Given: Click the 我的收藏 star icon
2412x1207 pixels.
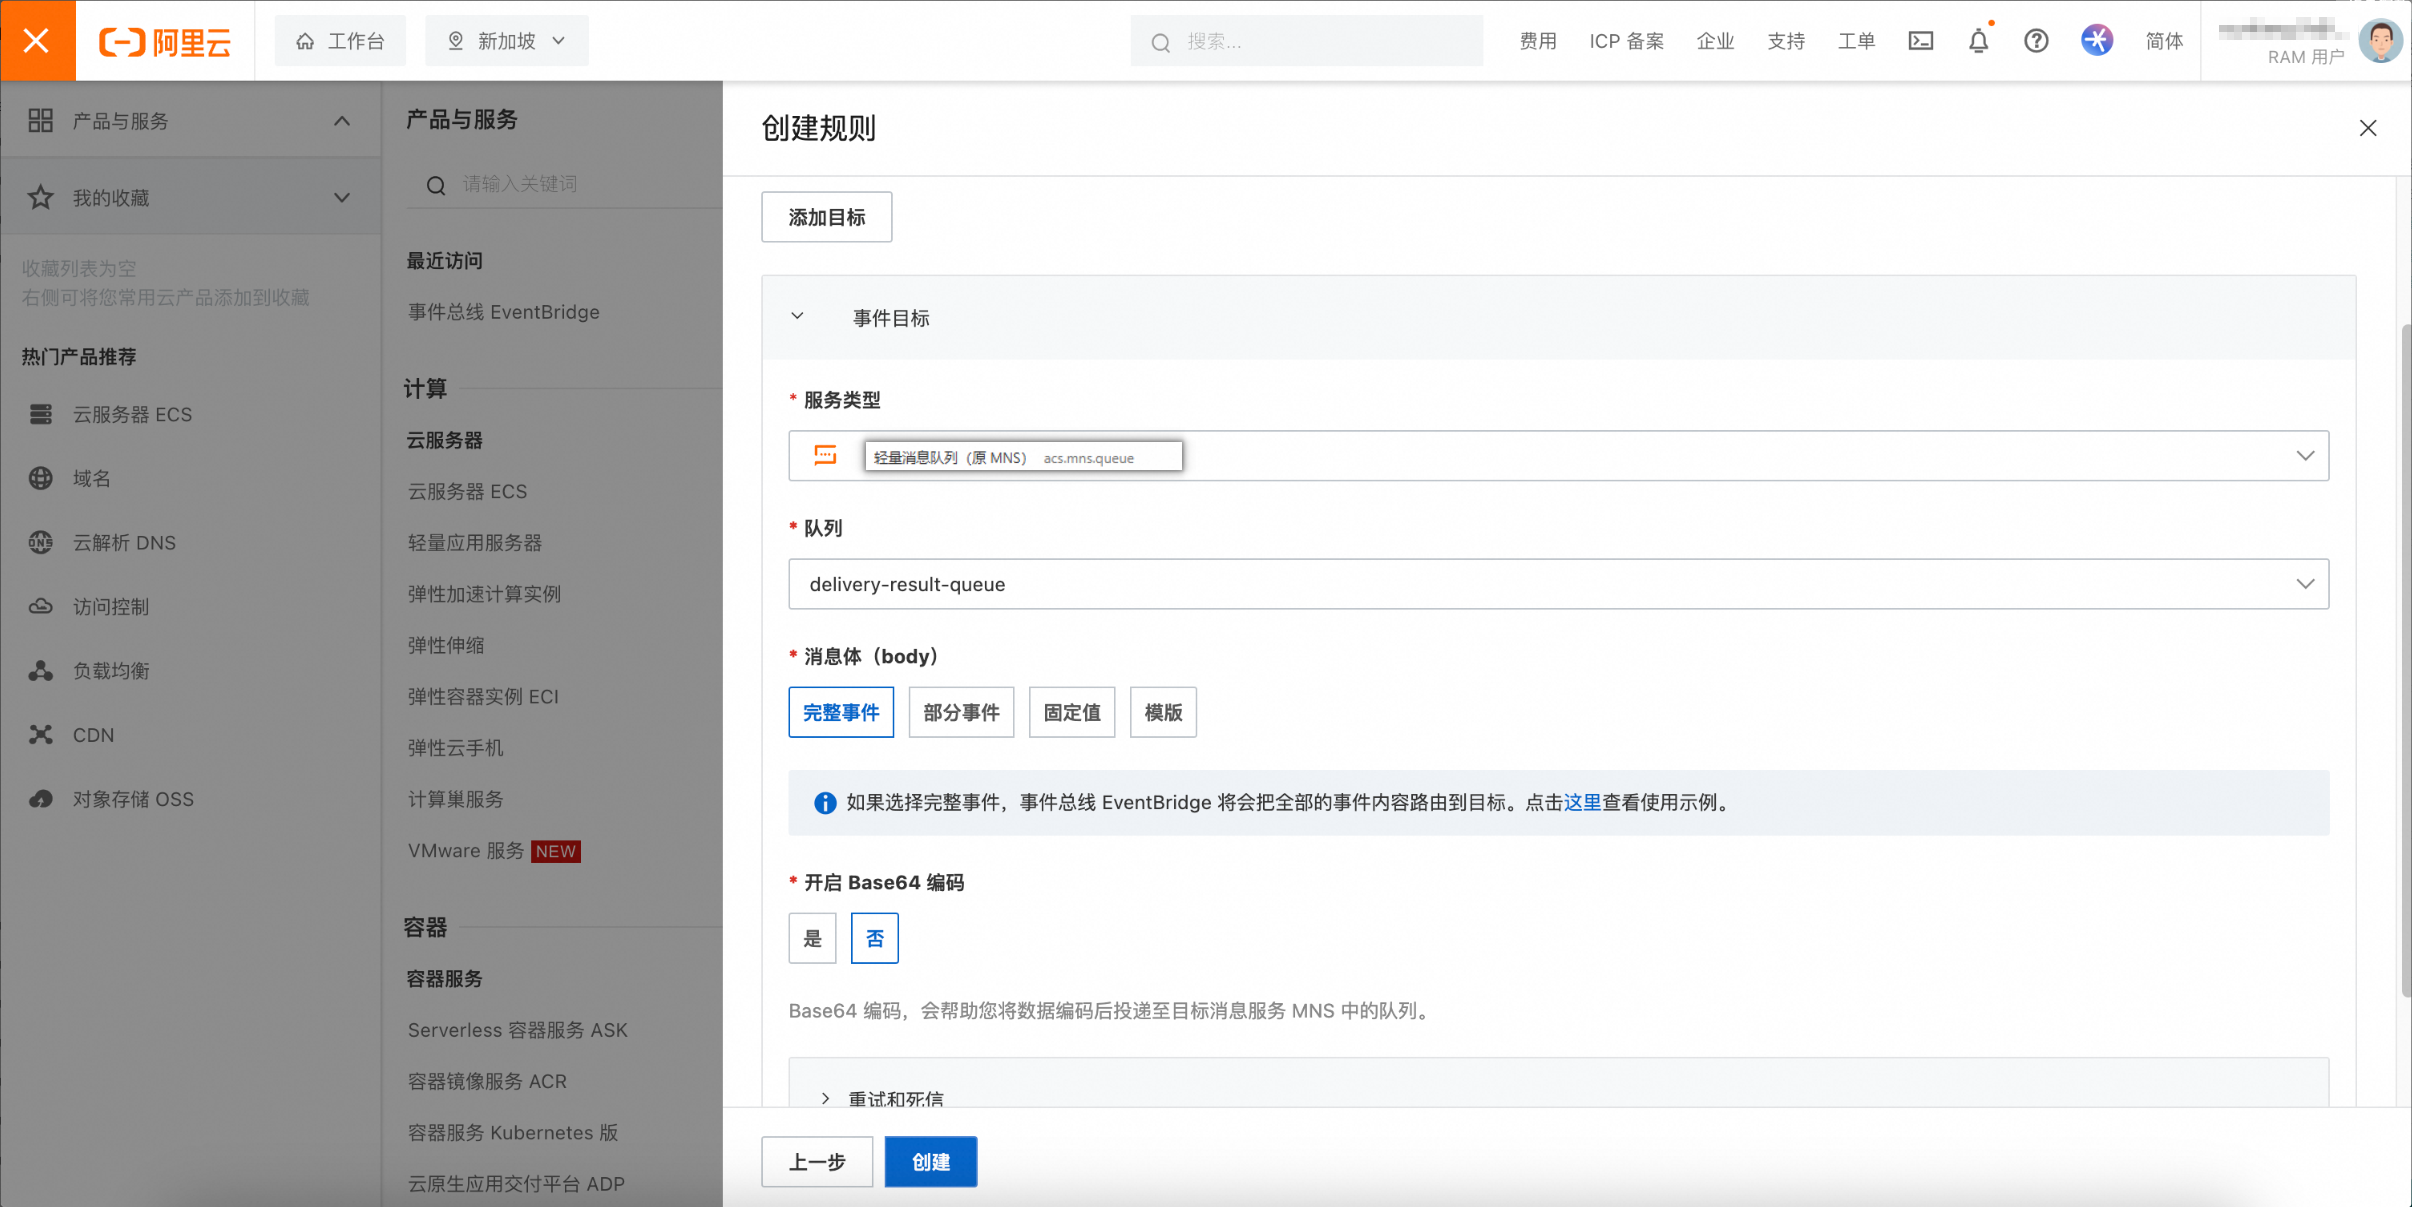Looking at the screenshot, I should (x=40, y=198).
